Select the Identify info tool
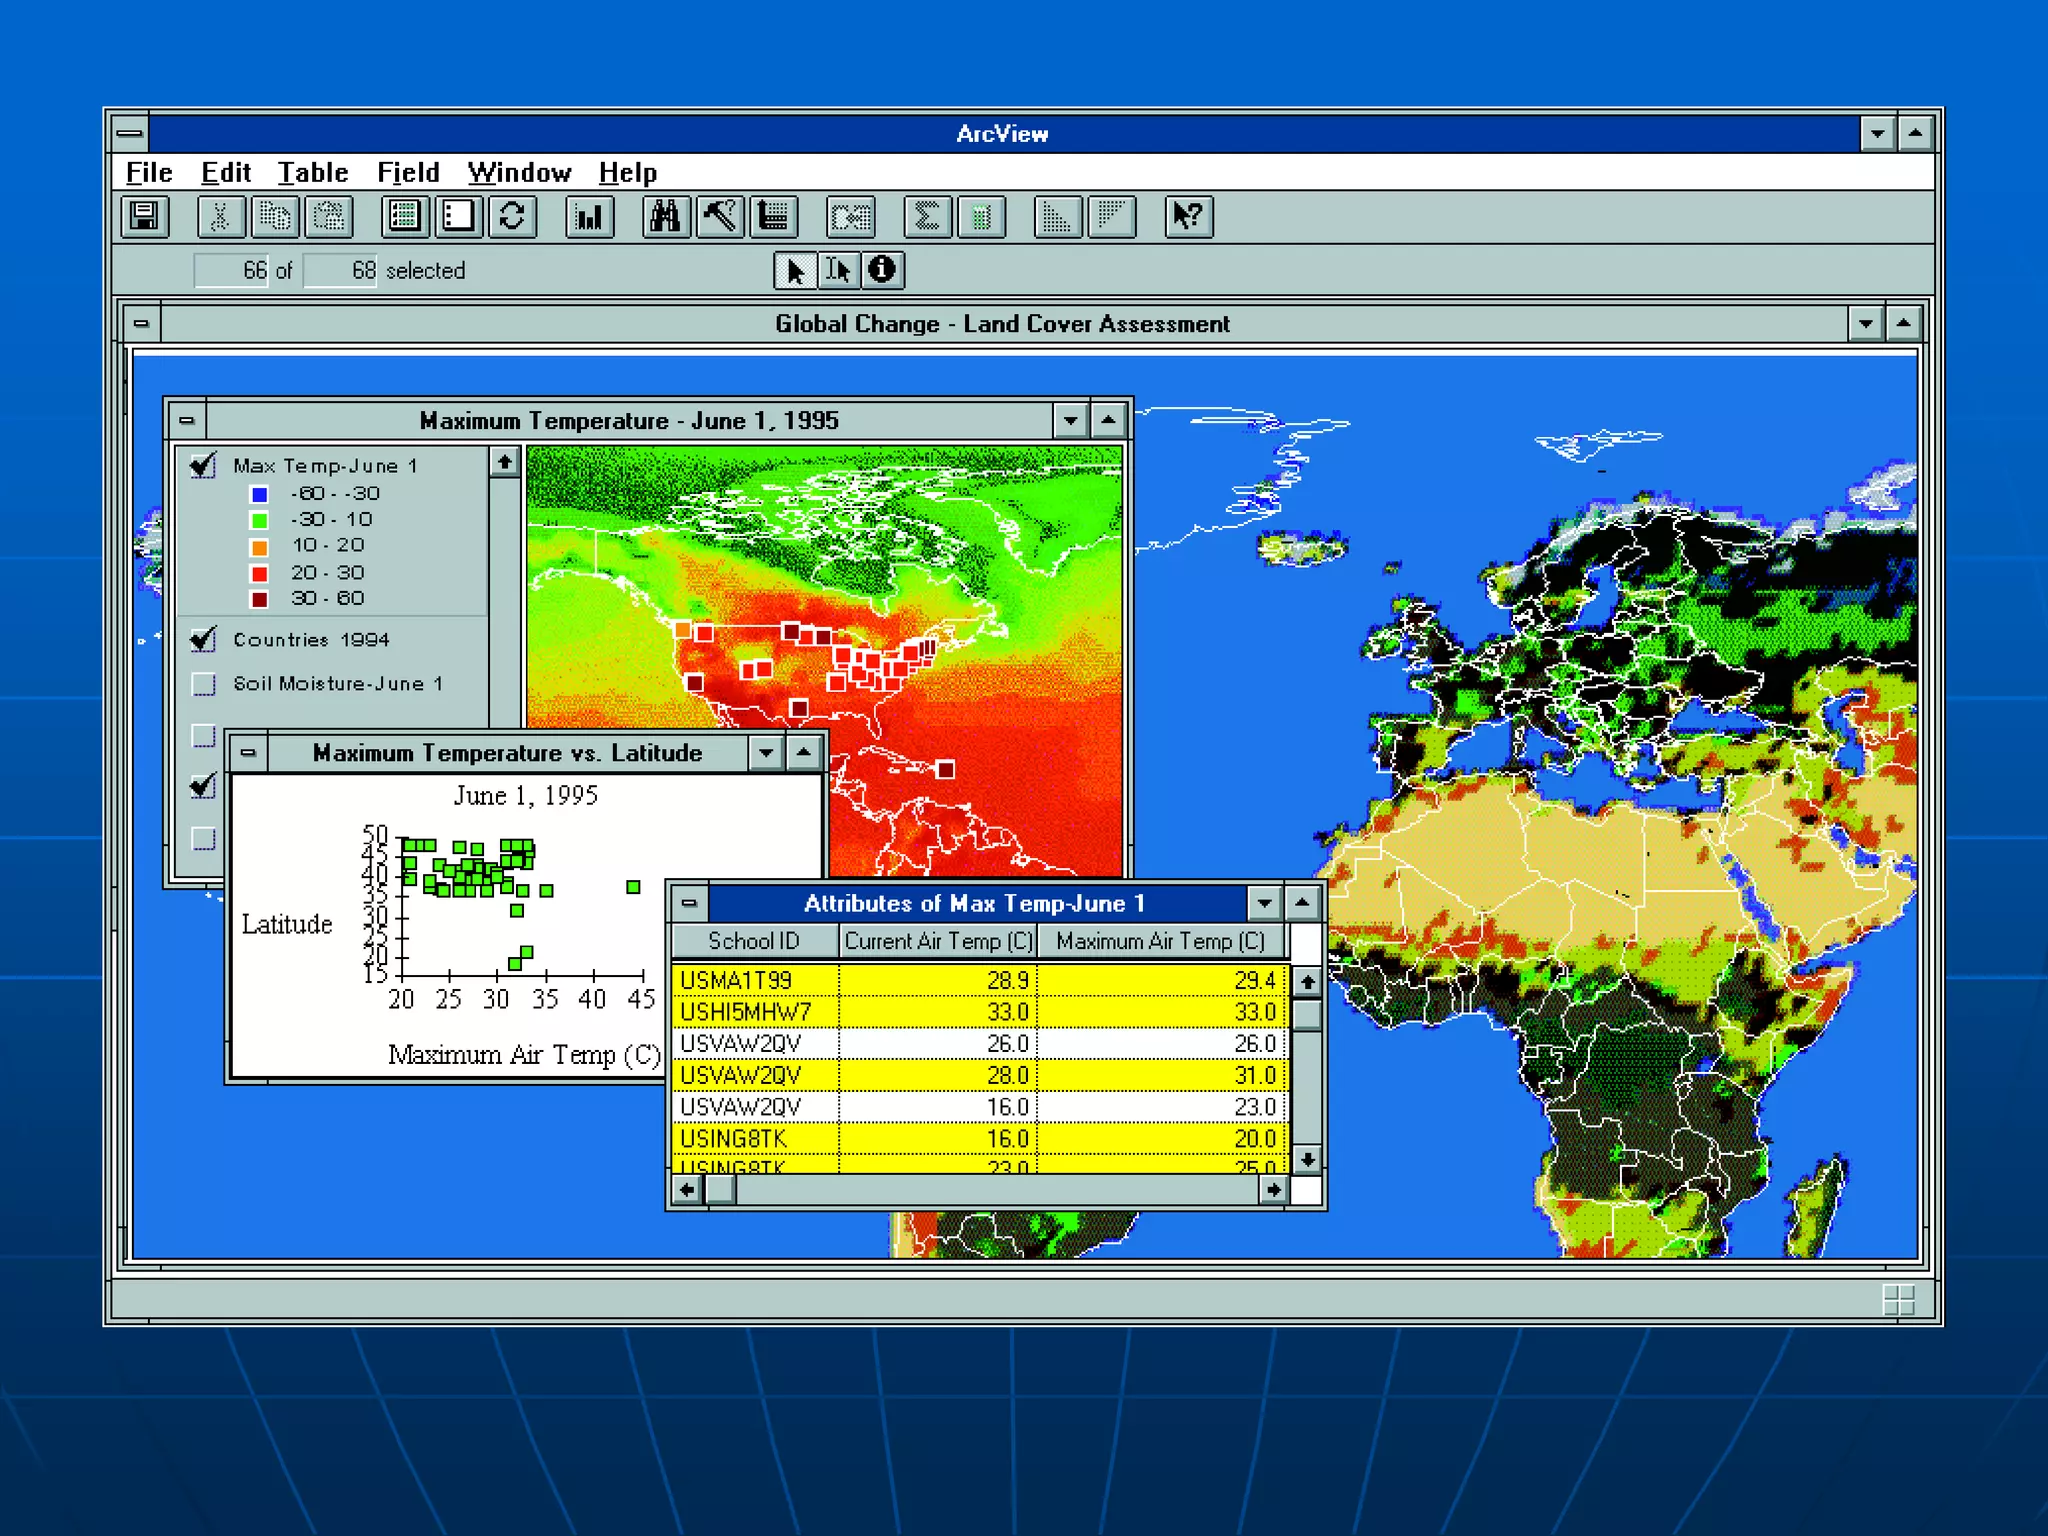Image resolution: width=2048 pixels, height=1536 pixels. point(882,270)
